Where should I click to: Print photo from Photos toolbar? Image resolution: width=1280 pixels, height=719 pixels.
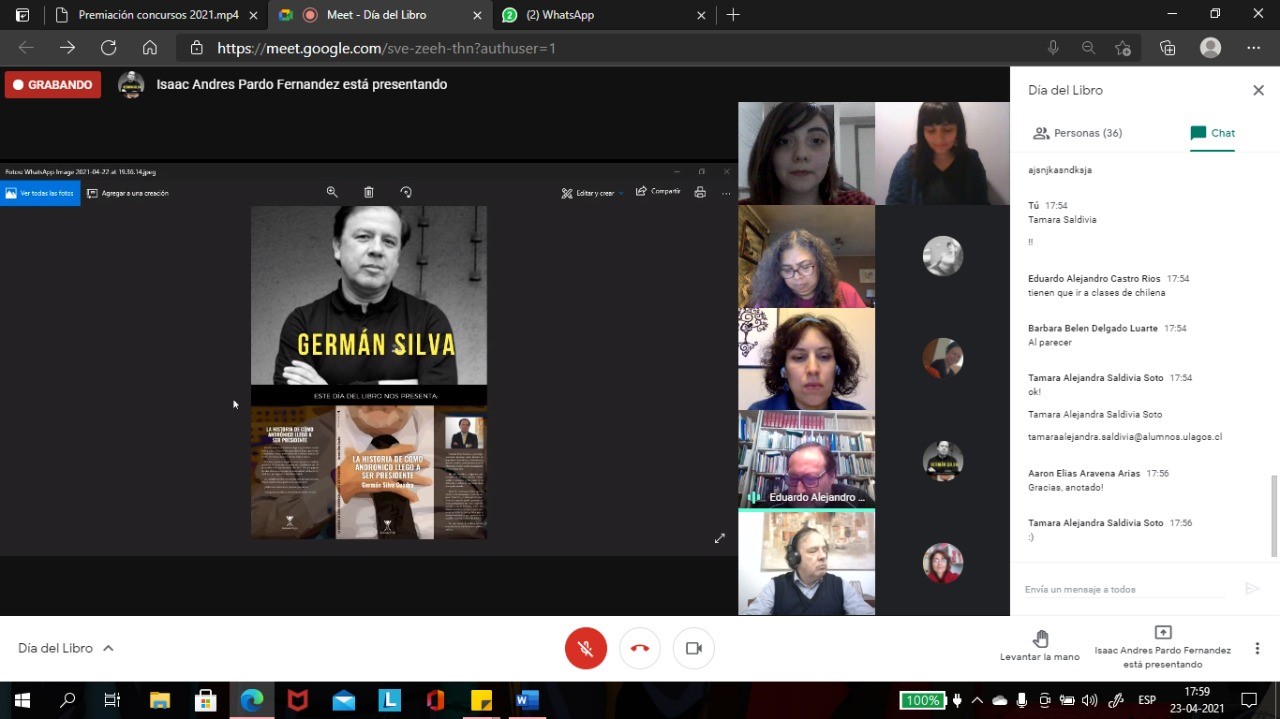(x=700, y=192)
